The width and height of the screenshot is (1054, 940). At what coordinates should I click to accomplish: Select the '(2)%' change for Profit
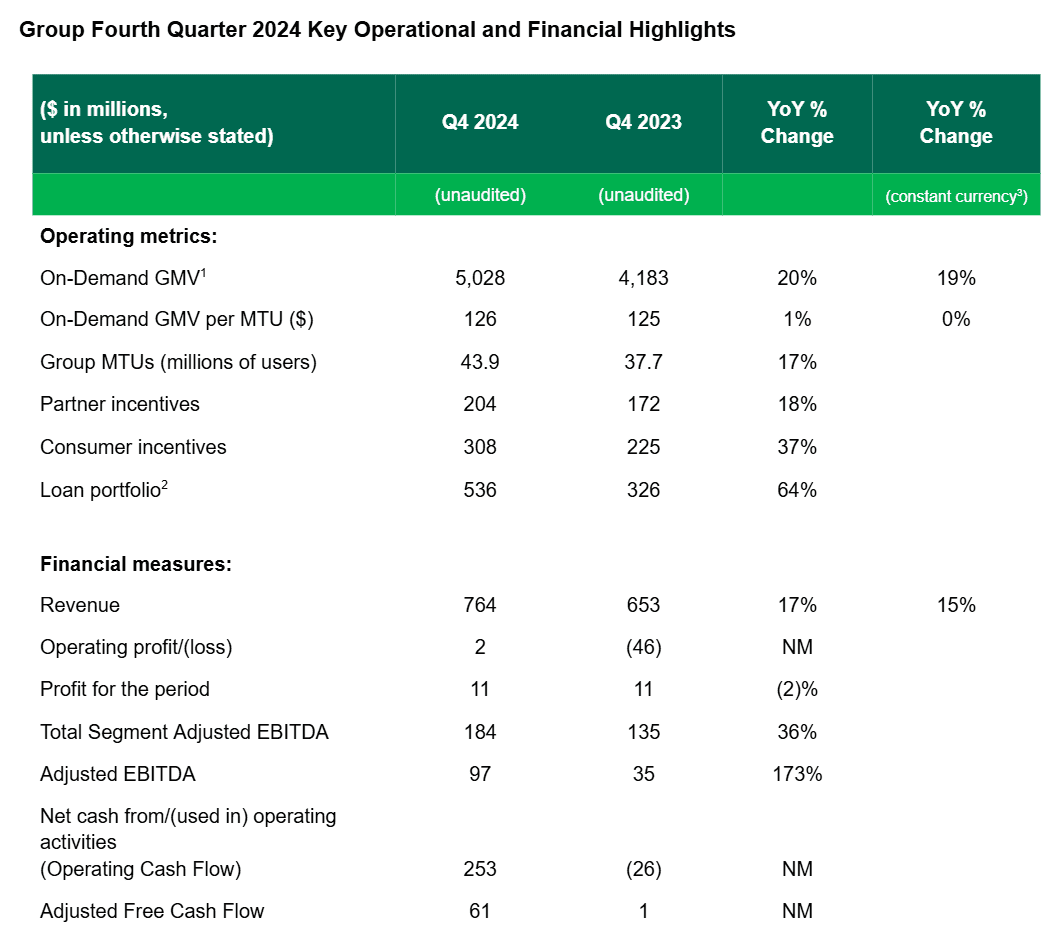pyautogui.click(x=797, y=689)
